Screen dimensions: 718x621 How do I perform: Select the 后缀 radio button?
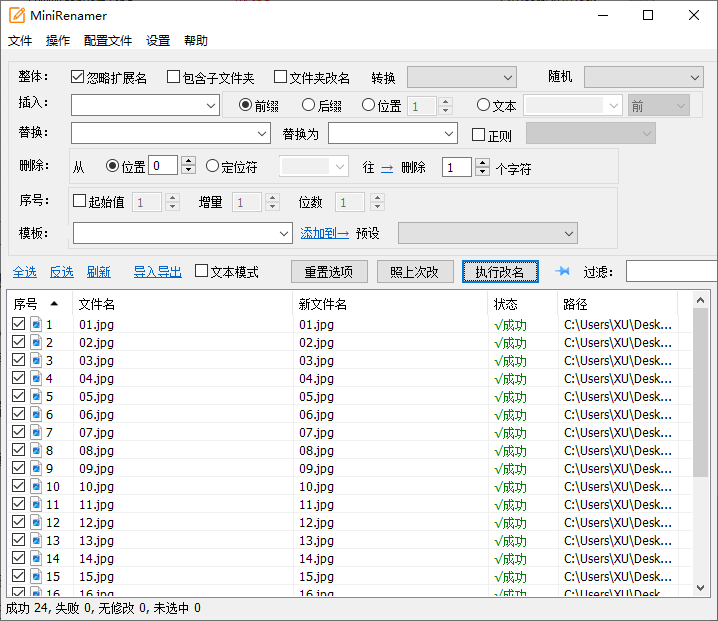(x=308, y=105)
